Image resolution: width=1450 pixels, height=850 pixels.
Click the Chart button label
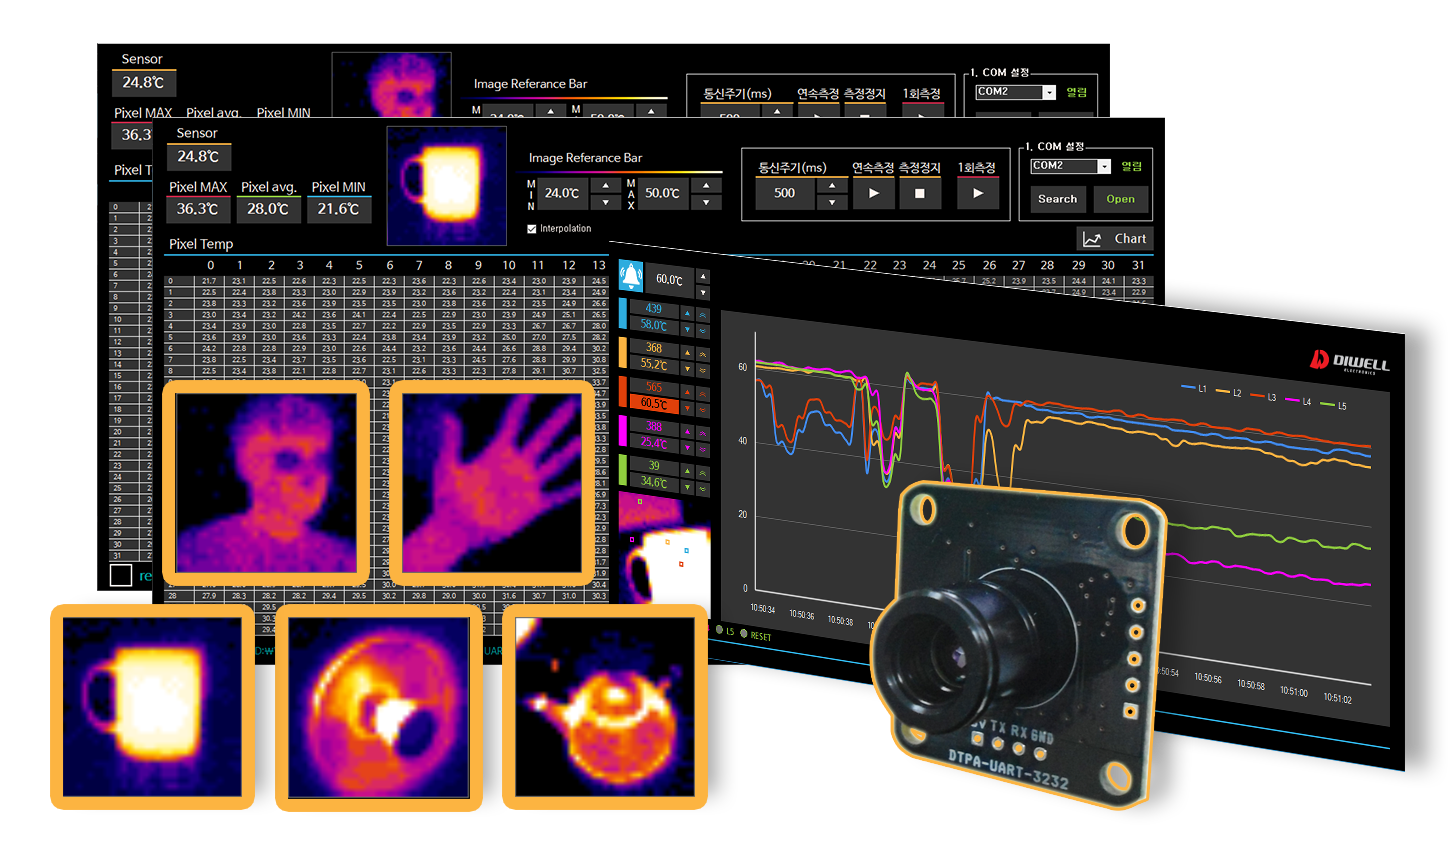[1130, 239]
